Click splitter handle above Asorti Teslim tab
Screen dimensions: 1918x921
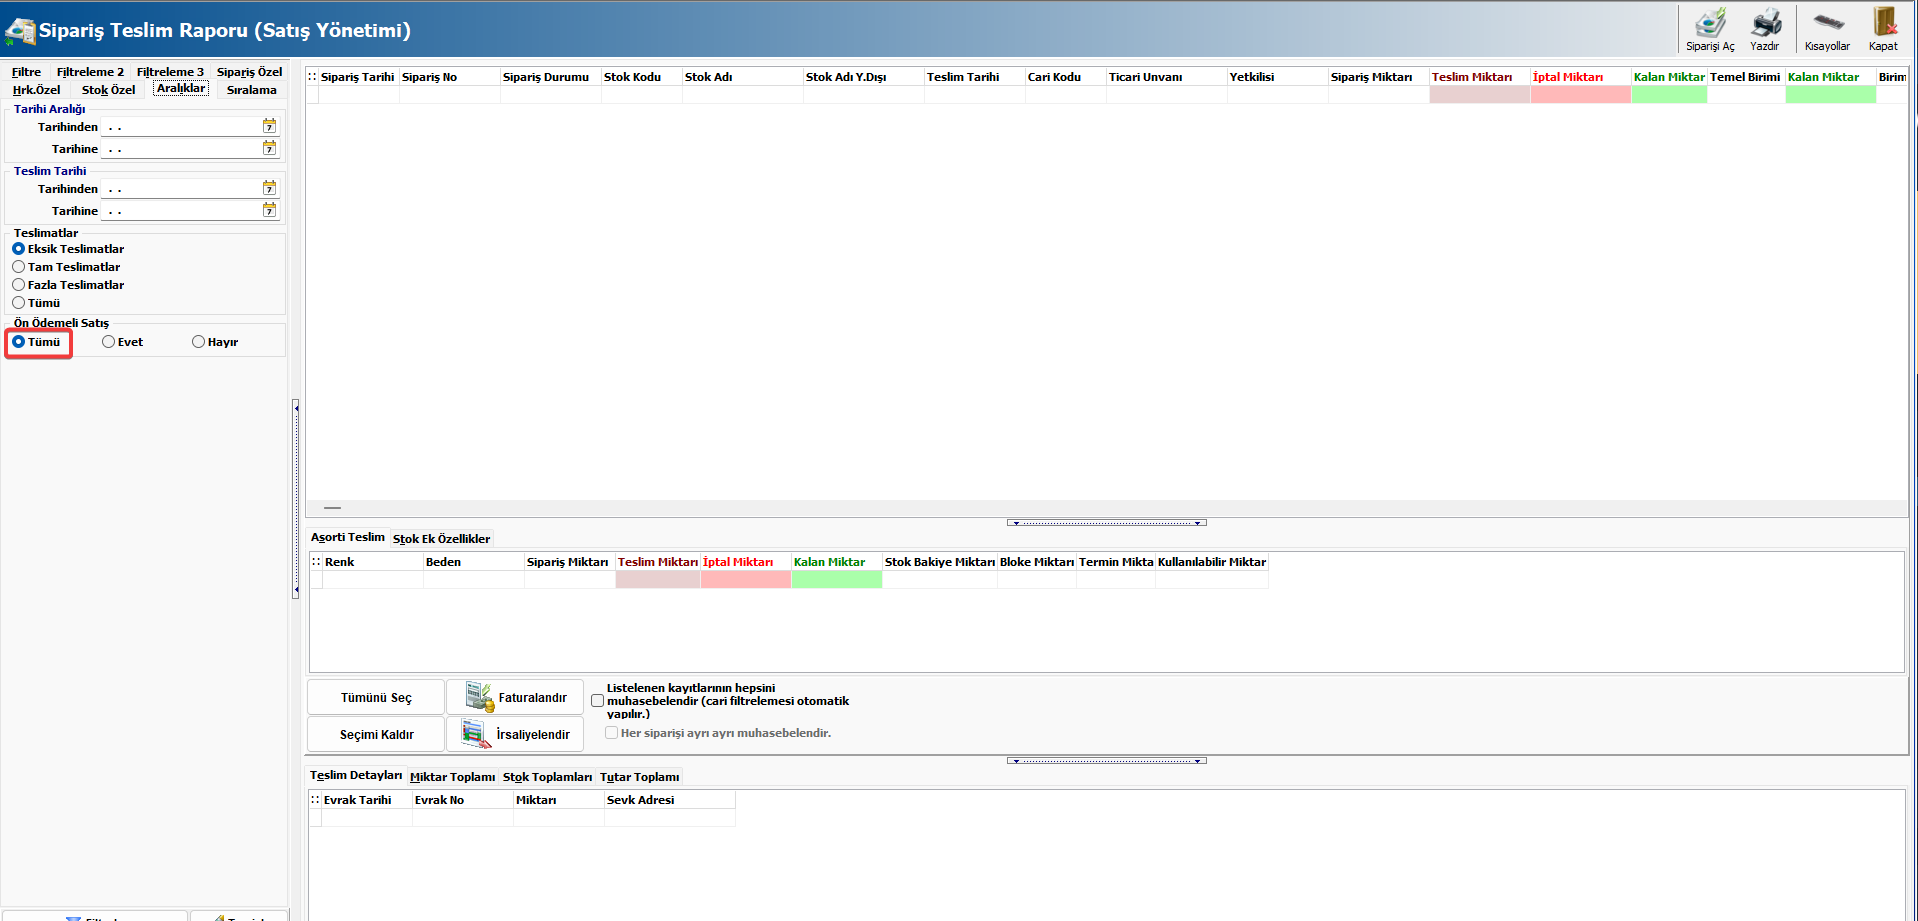point(1106,523)
